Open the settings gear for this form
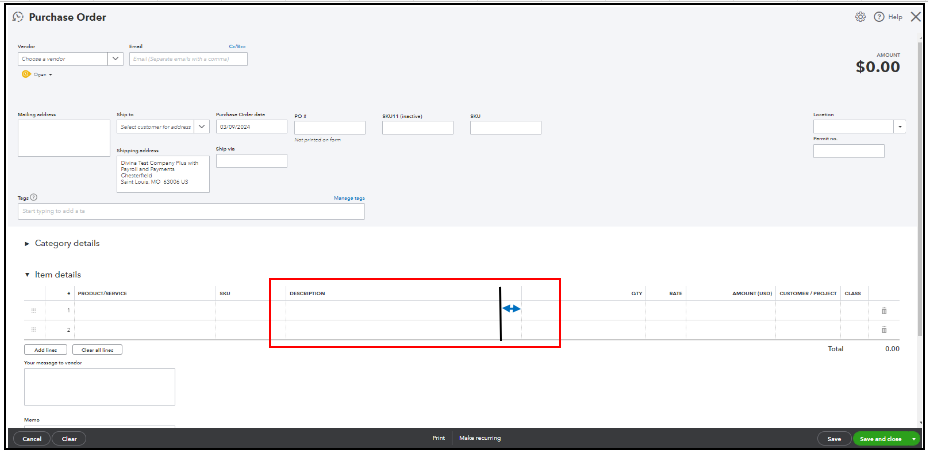 860,17
